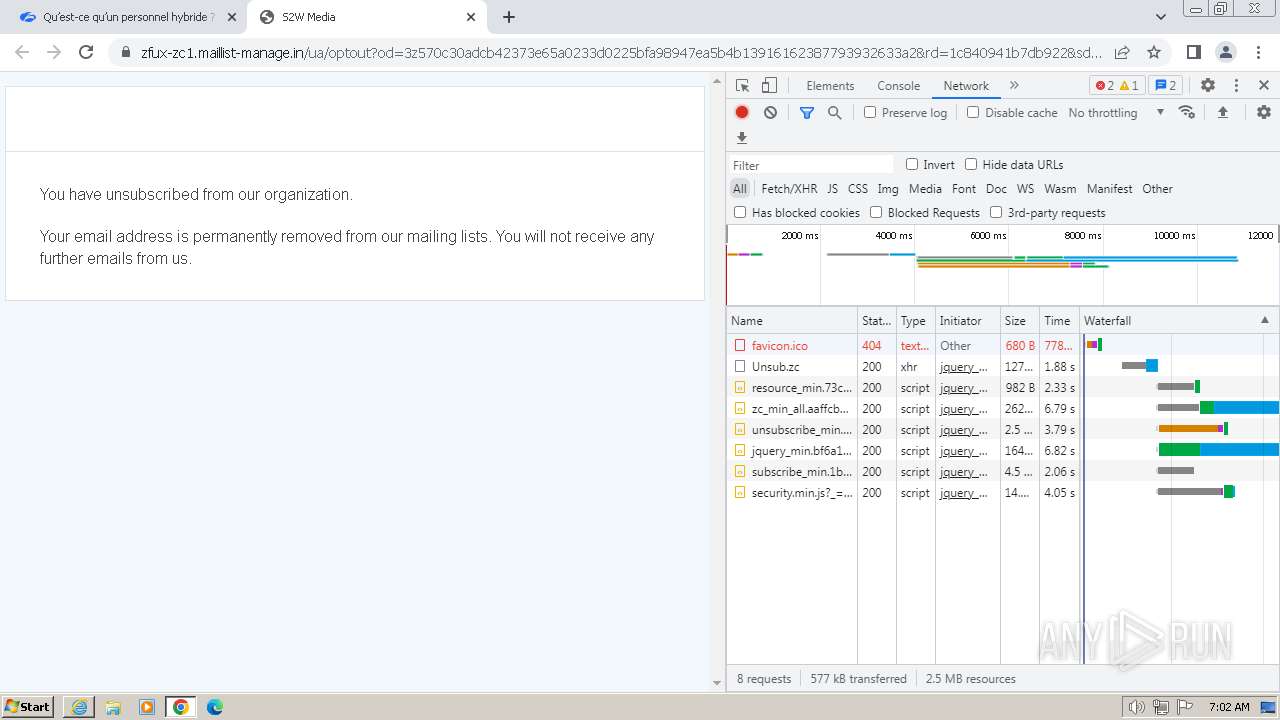Filter requests by Font type
The height and width of the screenshot is (720, 1280).
[x=964, y=189]
